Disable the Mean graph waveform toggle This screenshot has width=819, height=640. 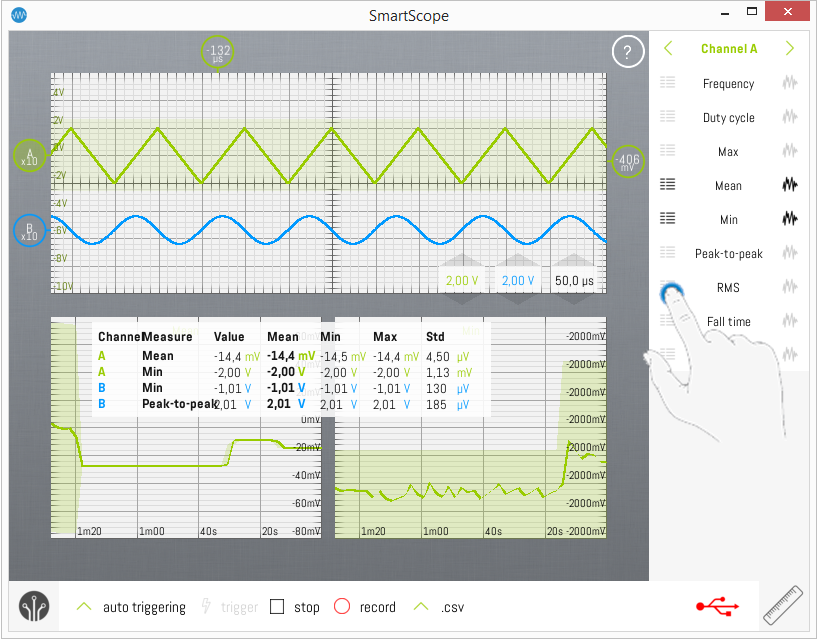point(791,186)
